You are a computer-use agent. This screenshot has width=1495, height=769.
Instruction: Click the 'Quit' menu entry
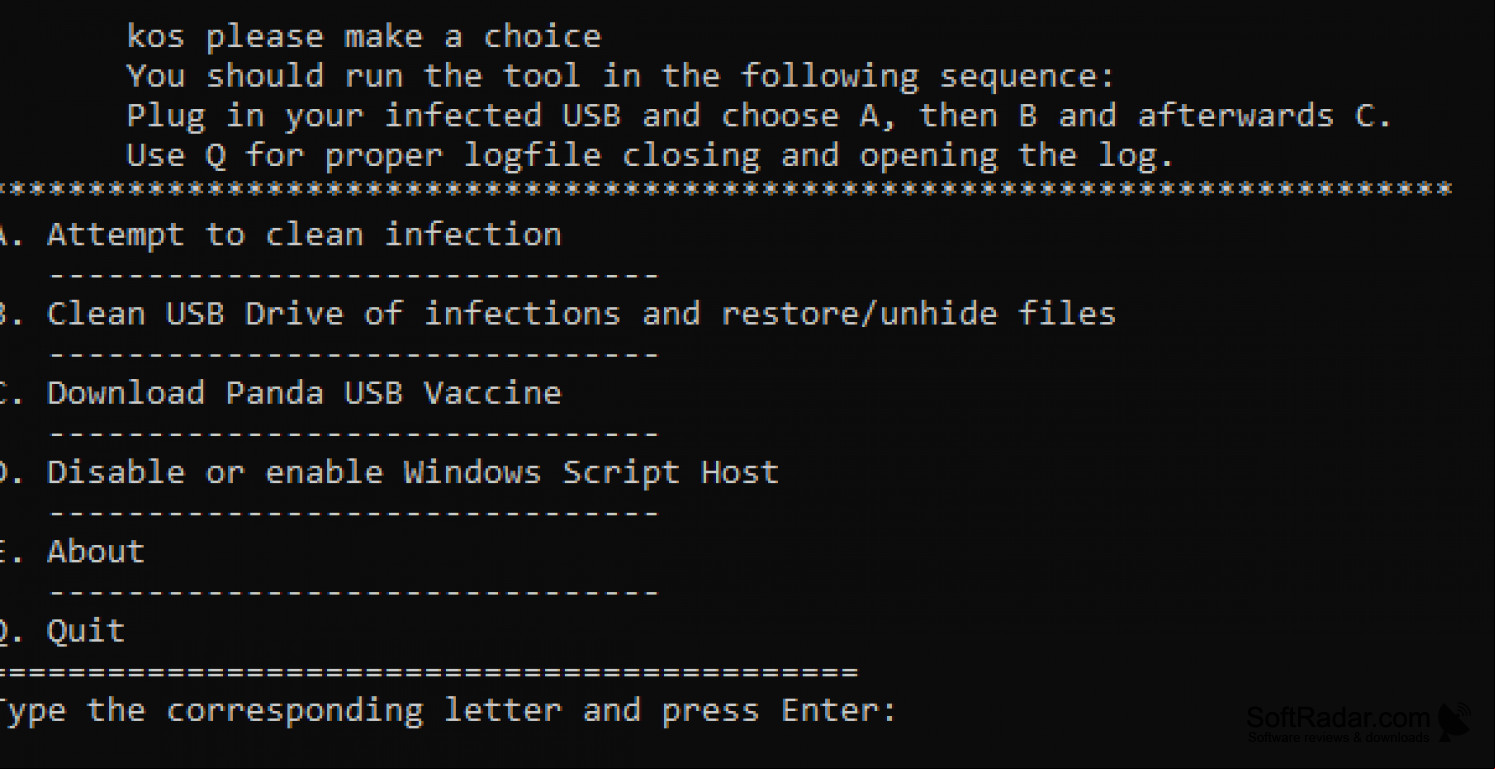pos(62,631)
